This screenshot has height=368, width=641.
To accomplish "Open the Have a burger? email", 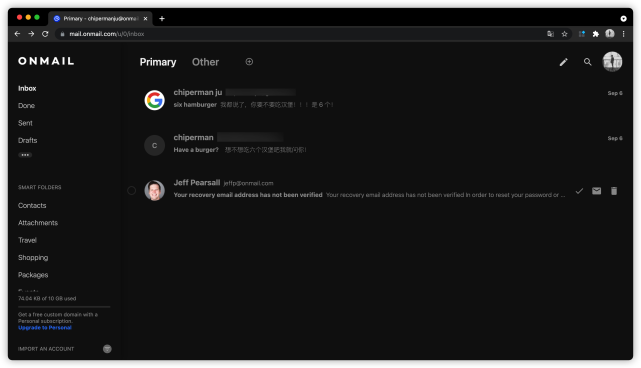I will tap(383, 144).
